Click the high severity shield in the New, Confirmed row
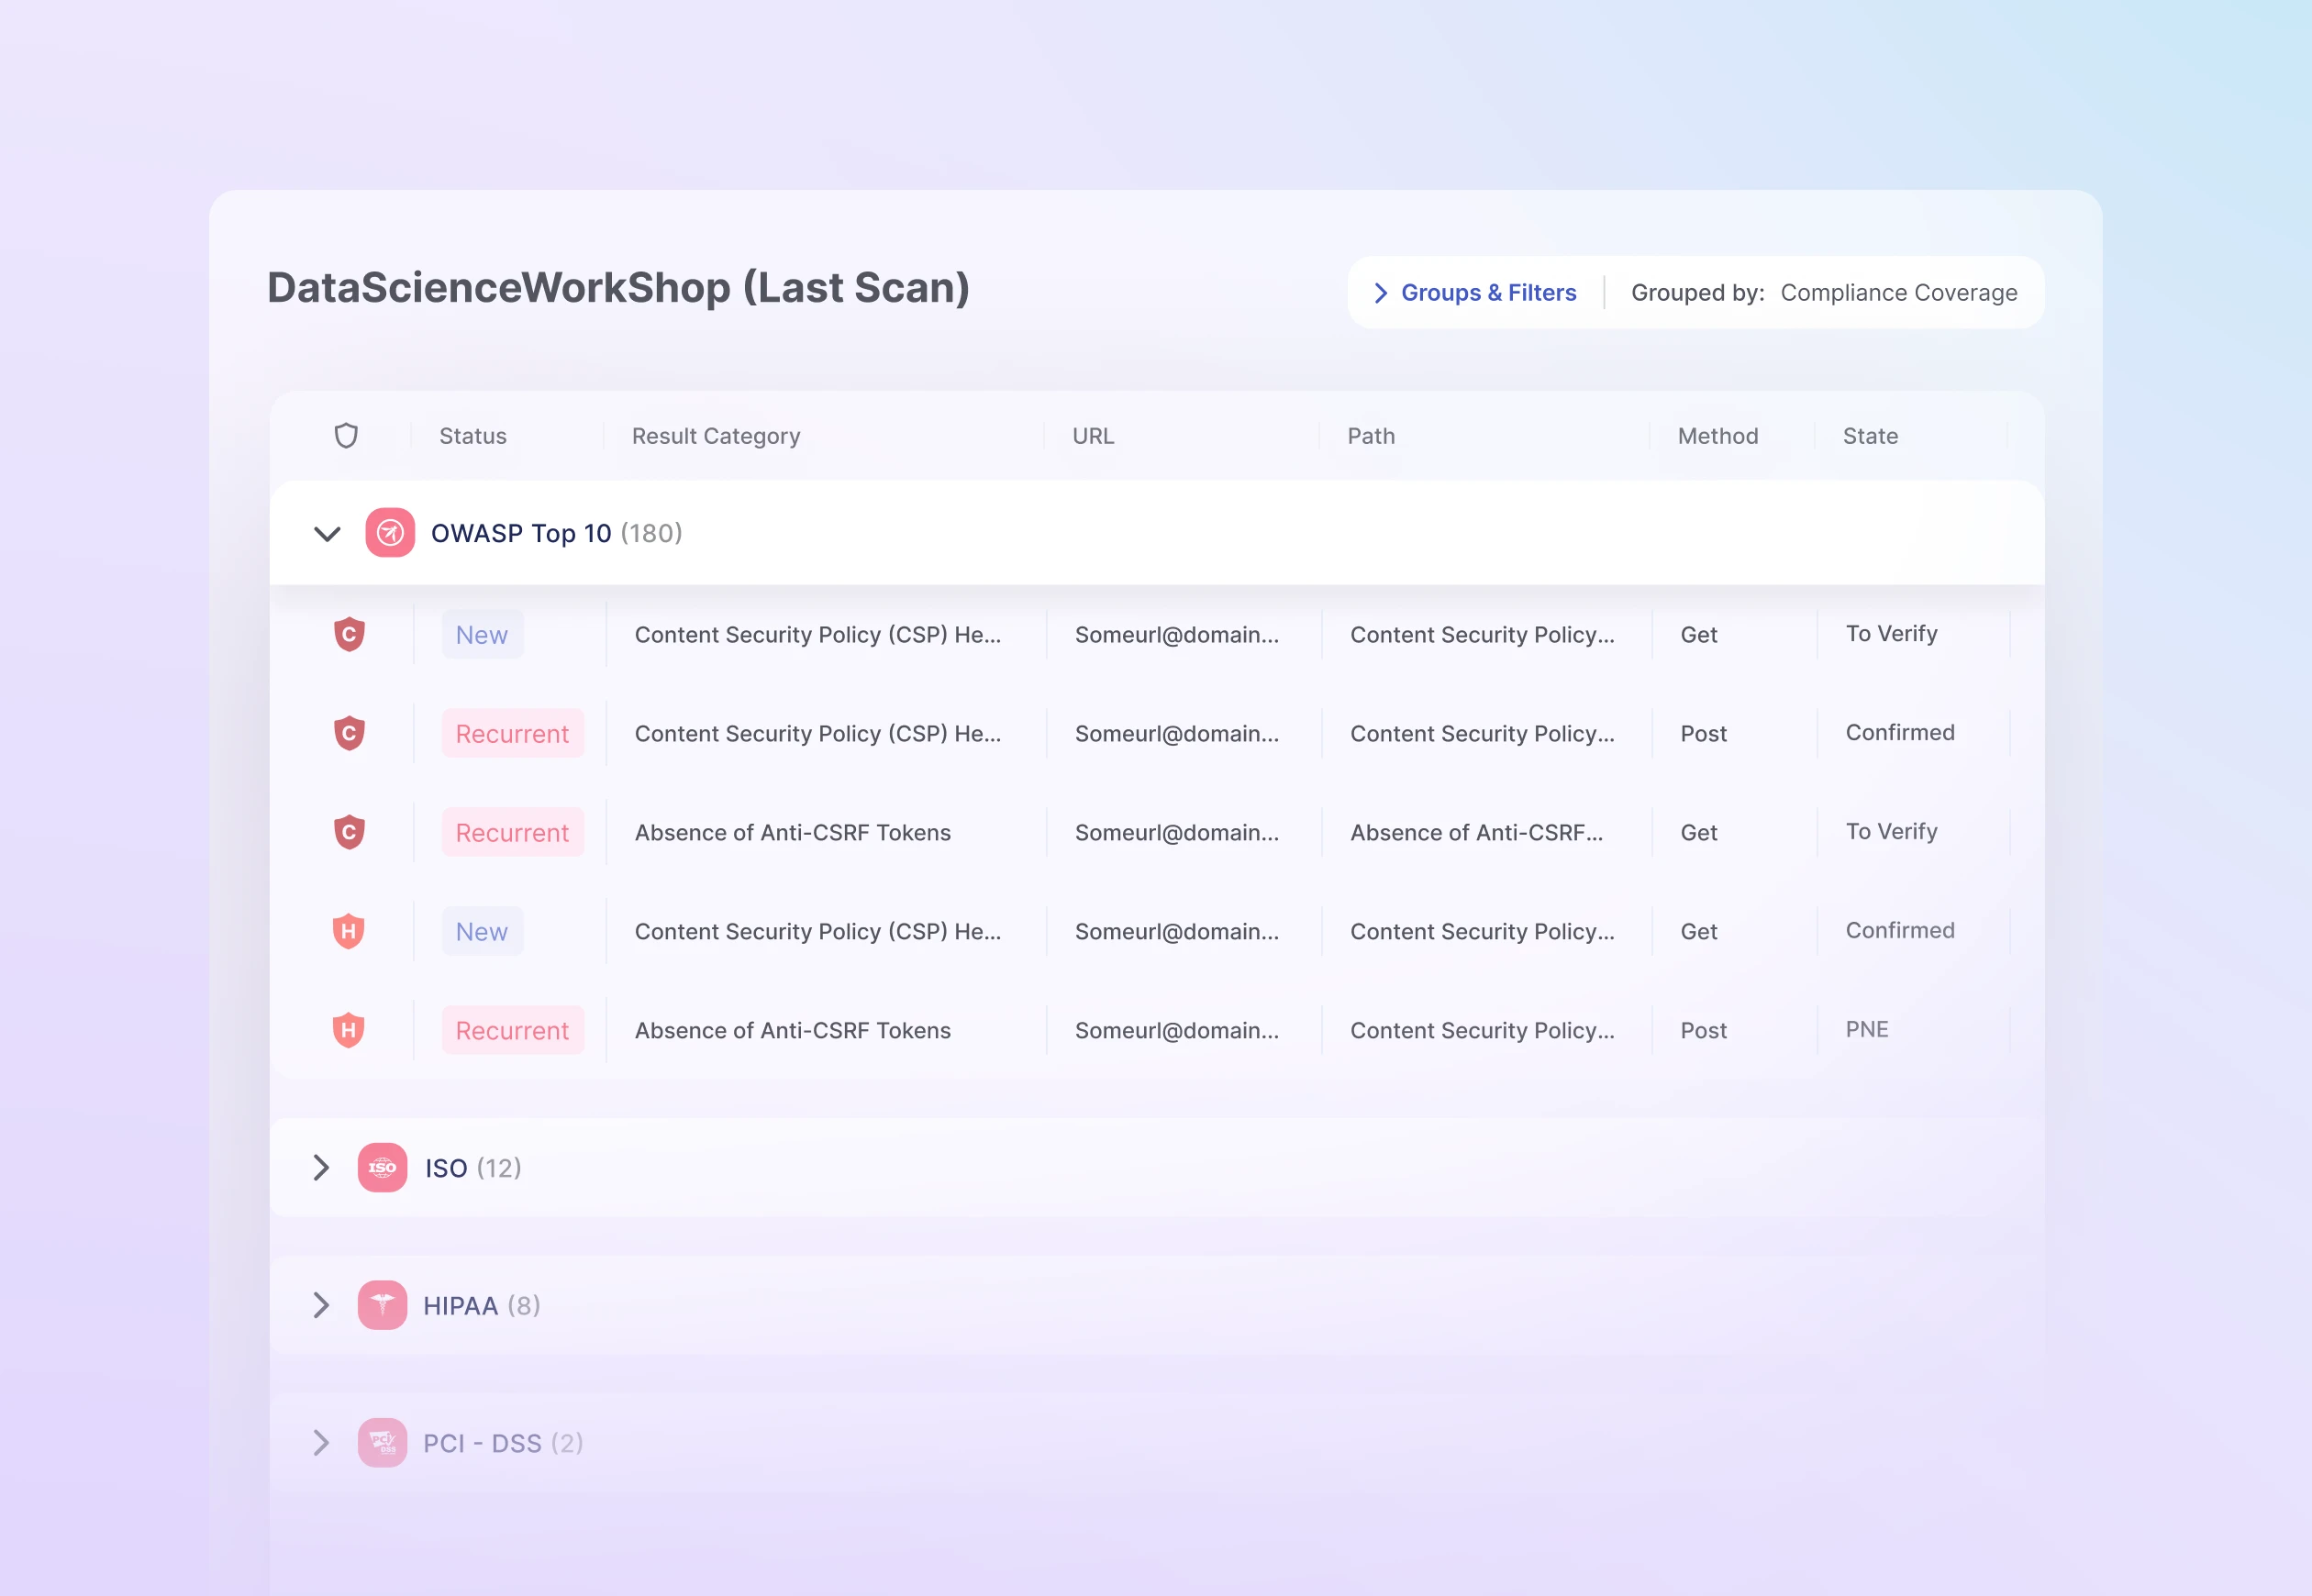Viewport: 2312px width, 1596px height. 348,931
